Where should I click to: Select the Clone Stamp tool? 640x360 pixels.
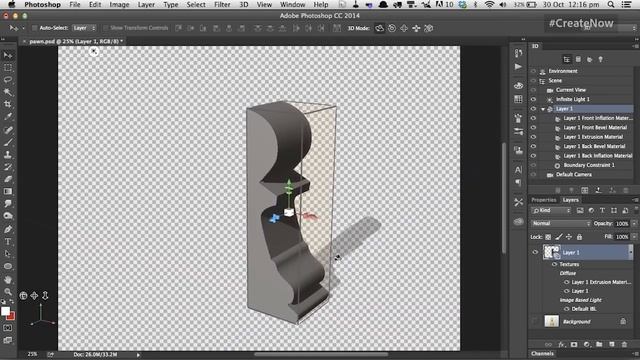click(8, 155)
